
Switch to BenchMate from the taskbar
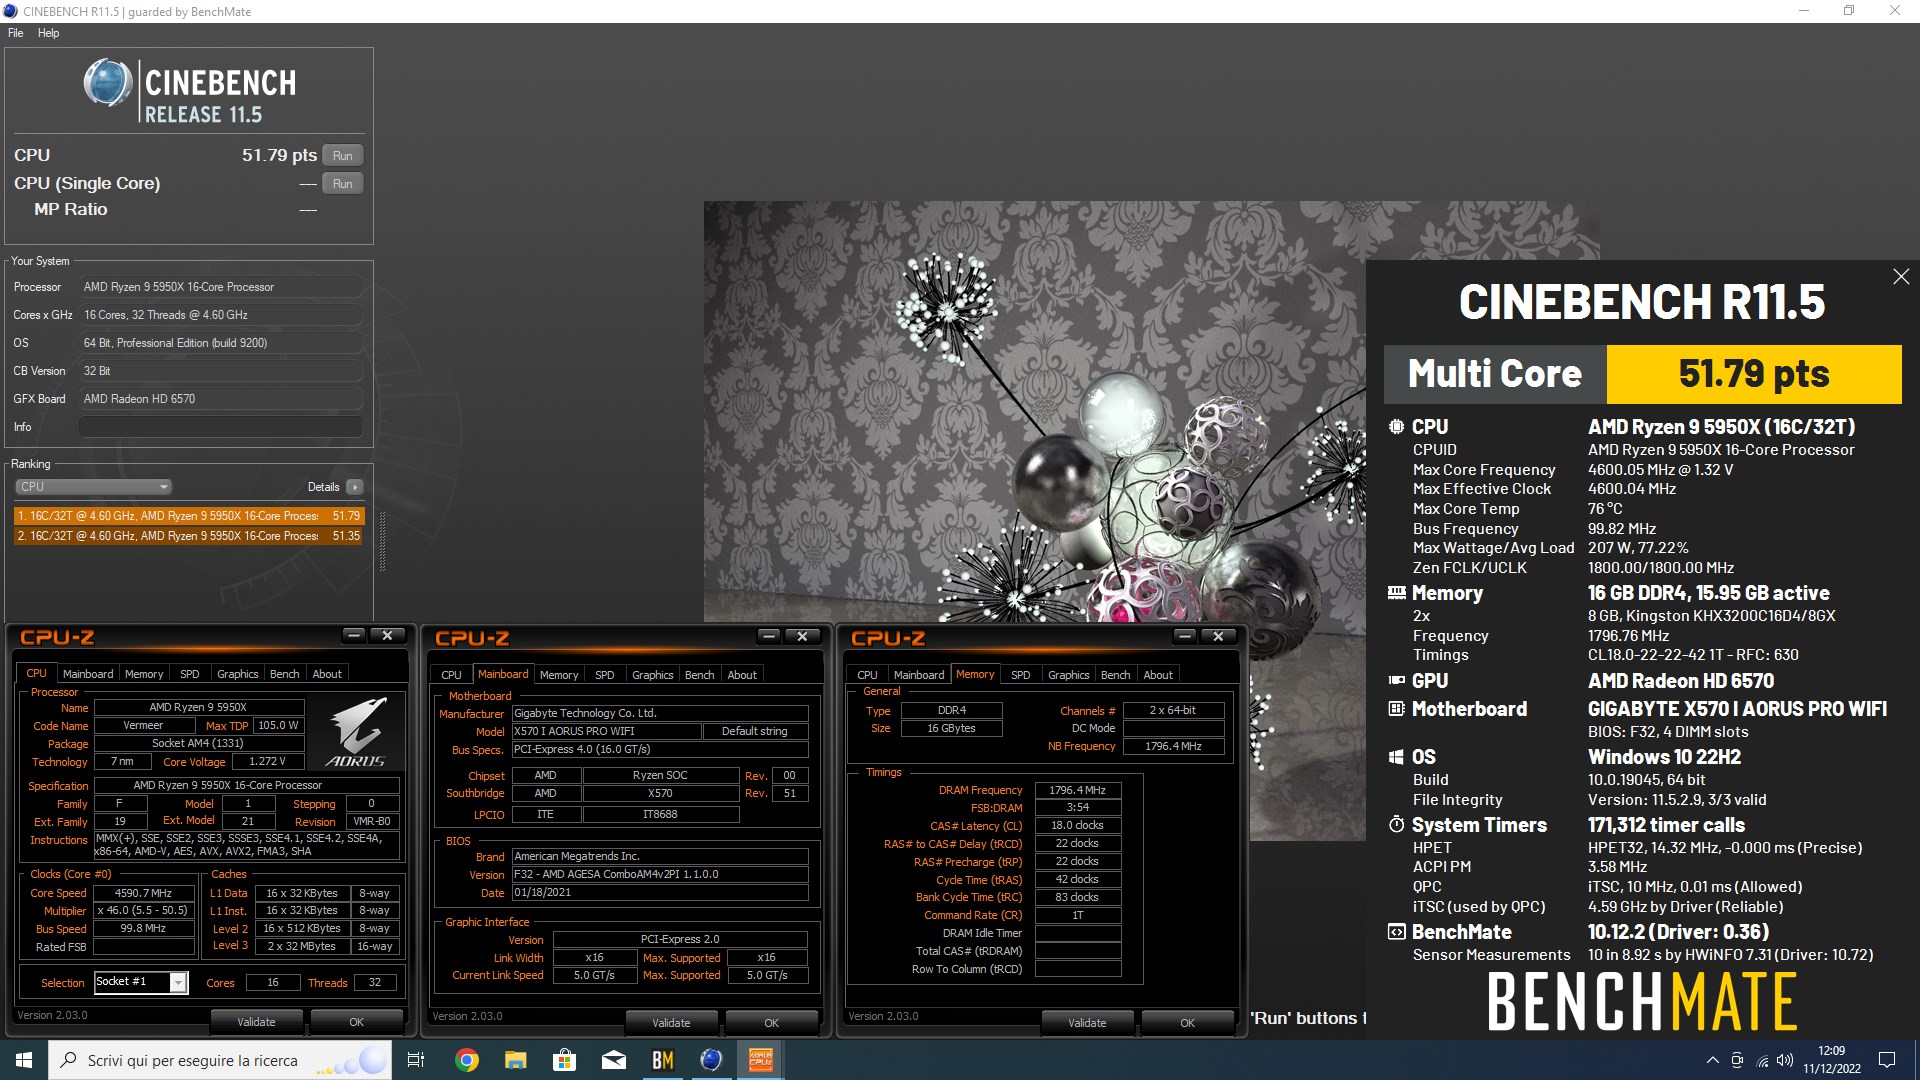pos(662,1060)
